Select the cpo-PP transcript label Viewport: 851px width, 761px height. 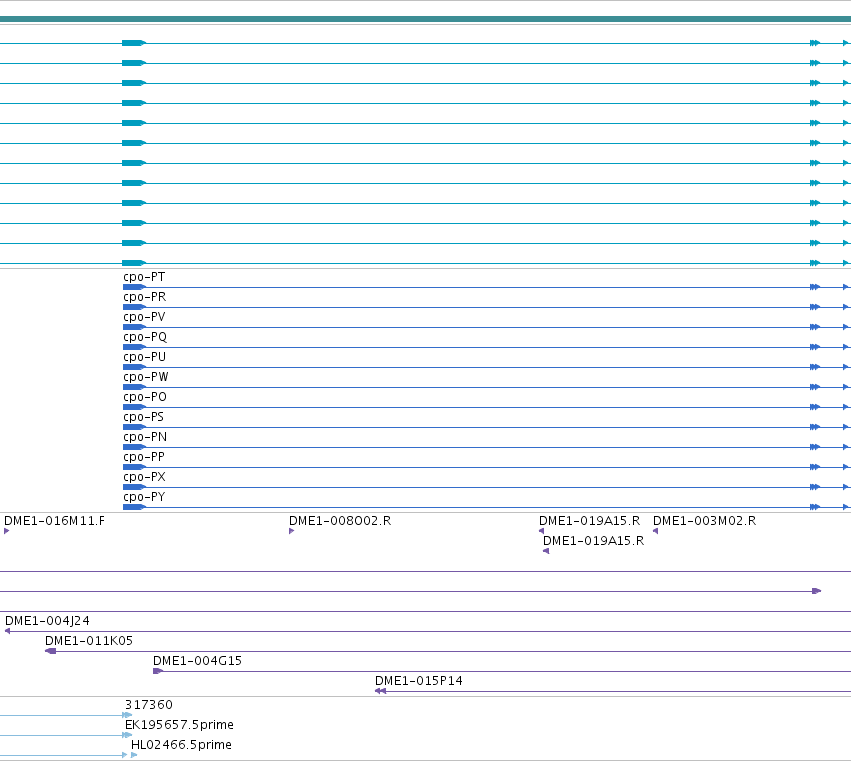pyautogui.click(x=144, y=457)
